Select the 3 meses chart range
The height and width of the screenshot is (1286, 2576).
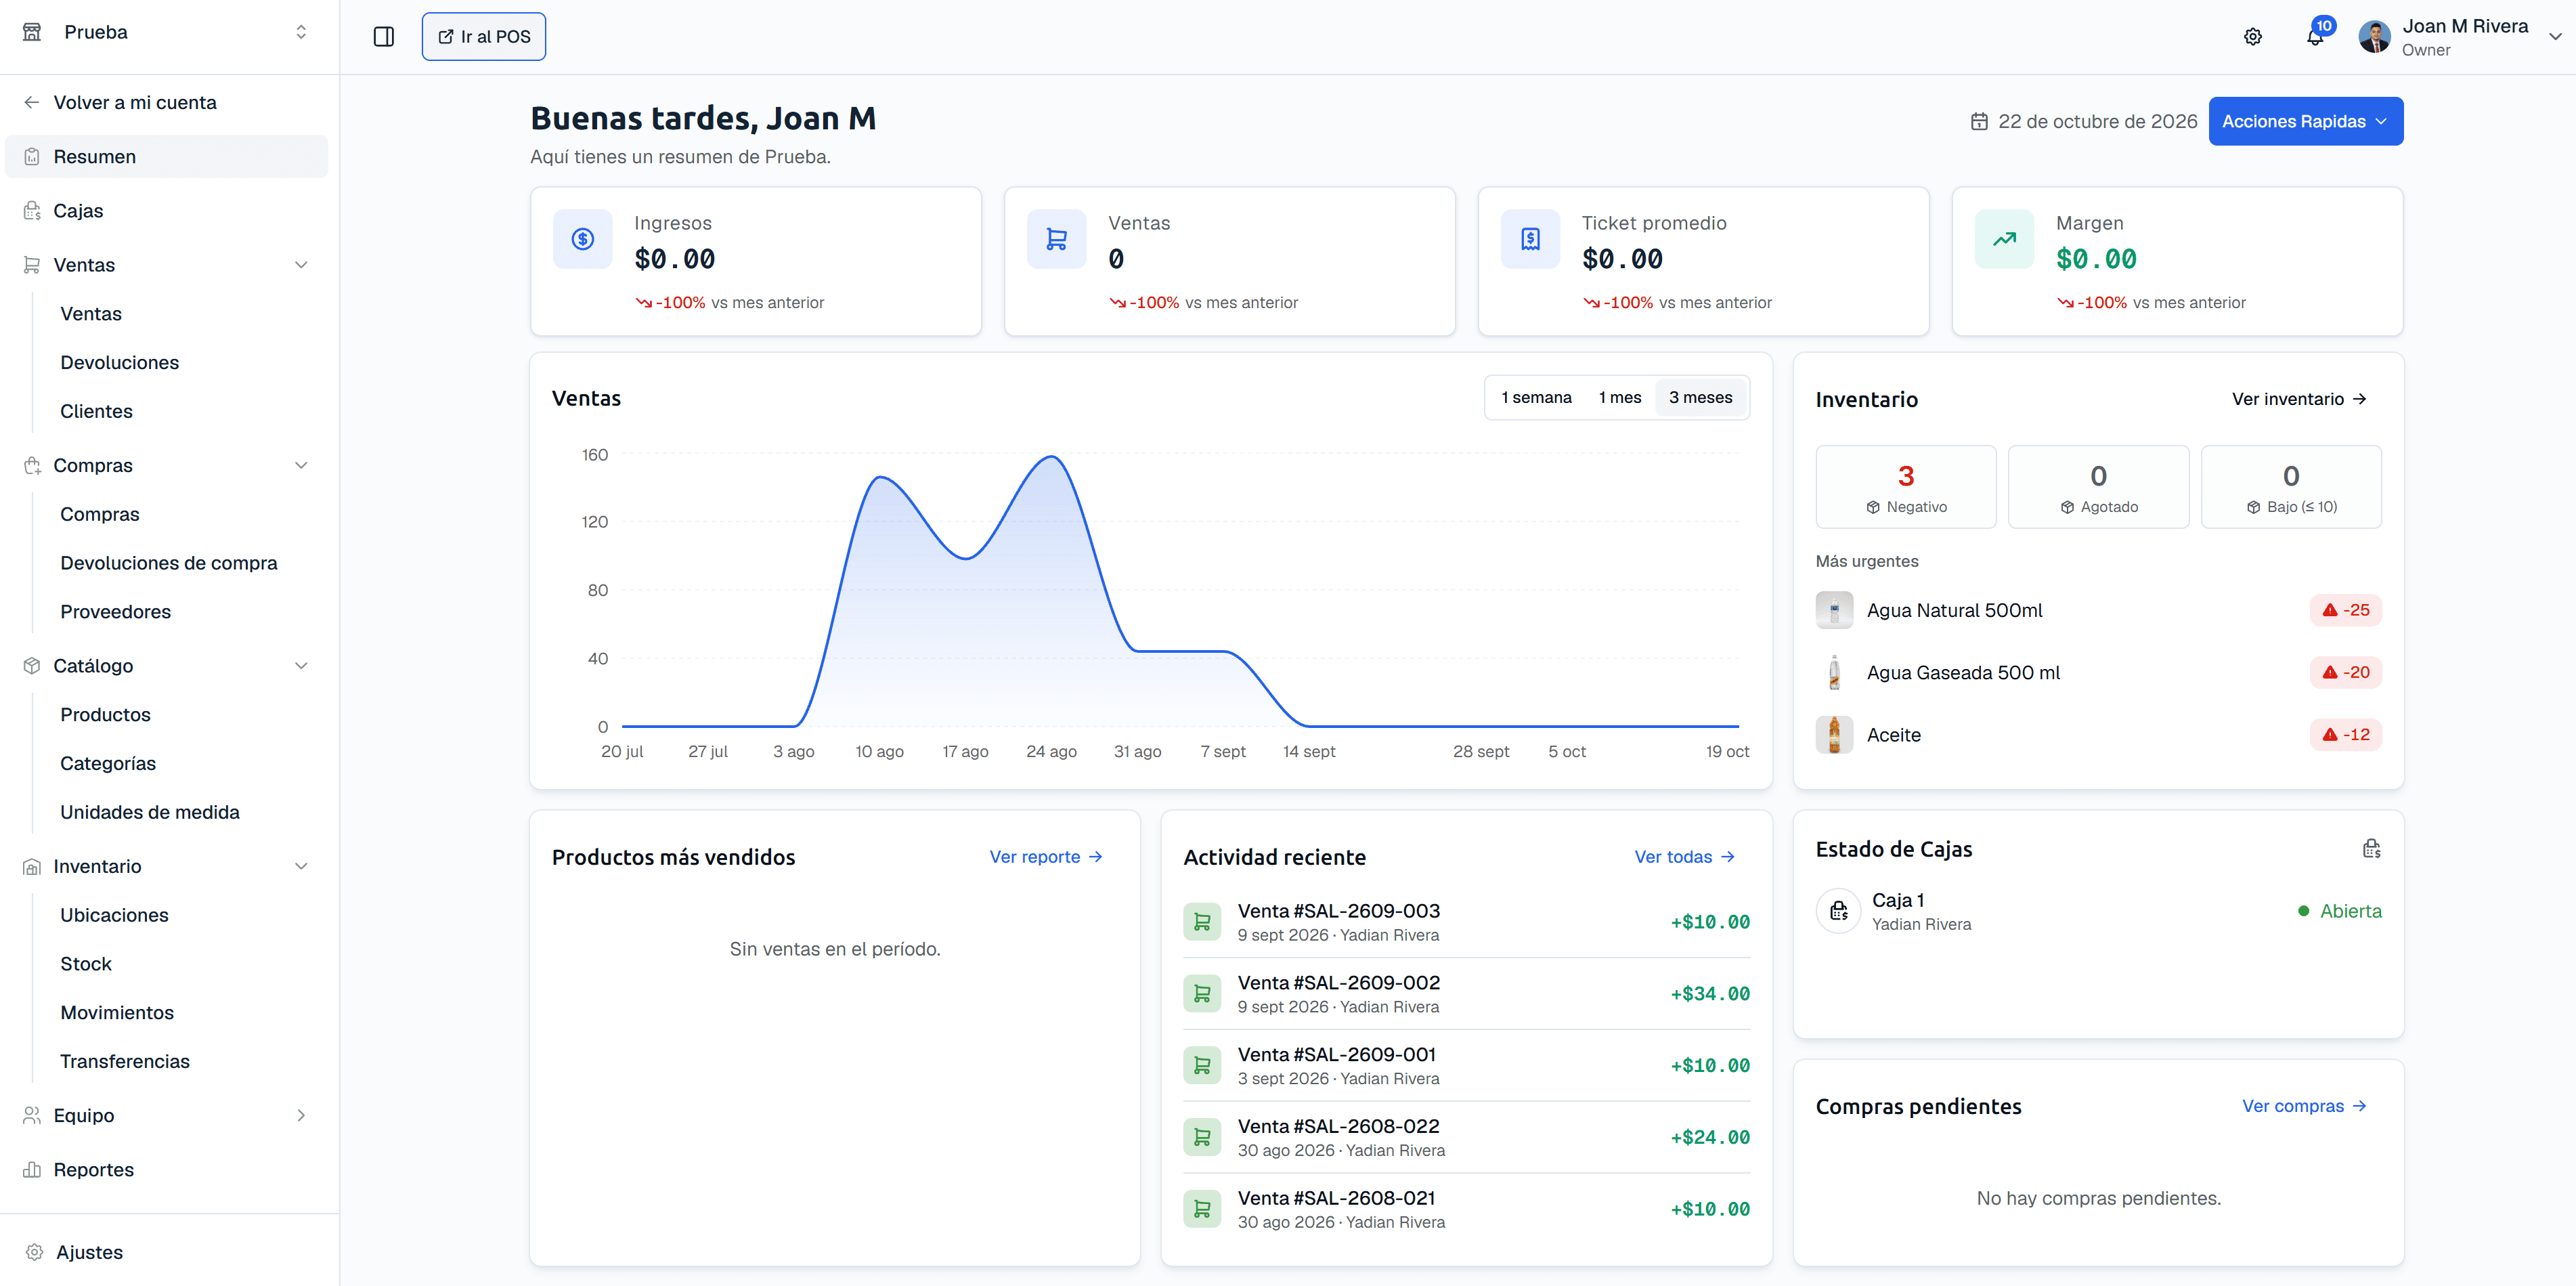pyautogui.click(x=1700, y=398)
